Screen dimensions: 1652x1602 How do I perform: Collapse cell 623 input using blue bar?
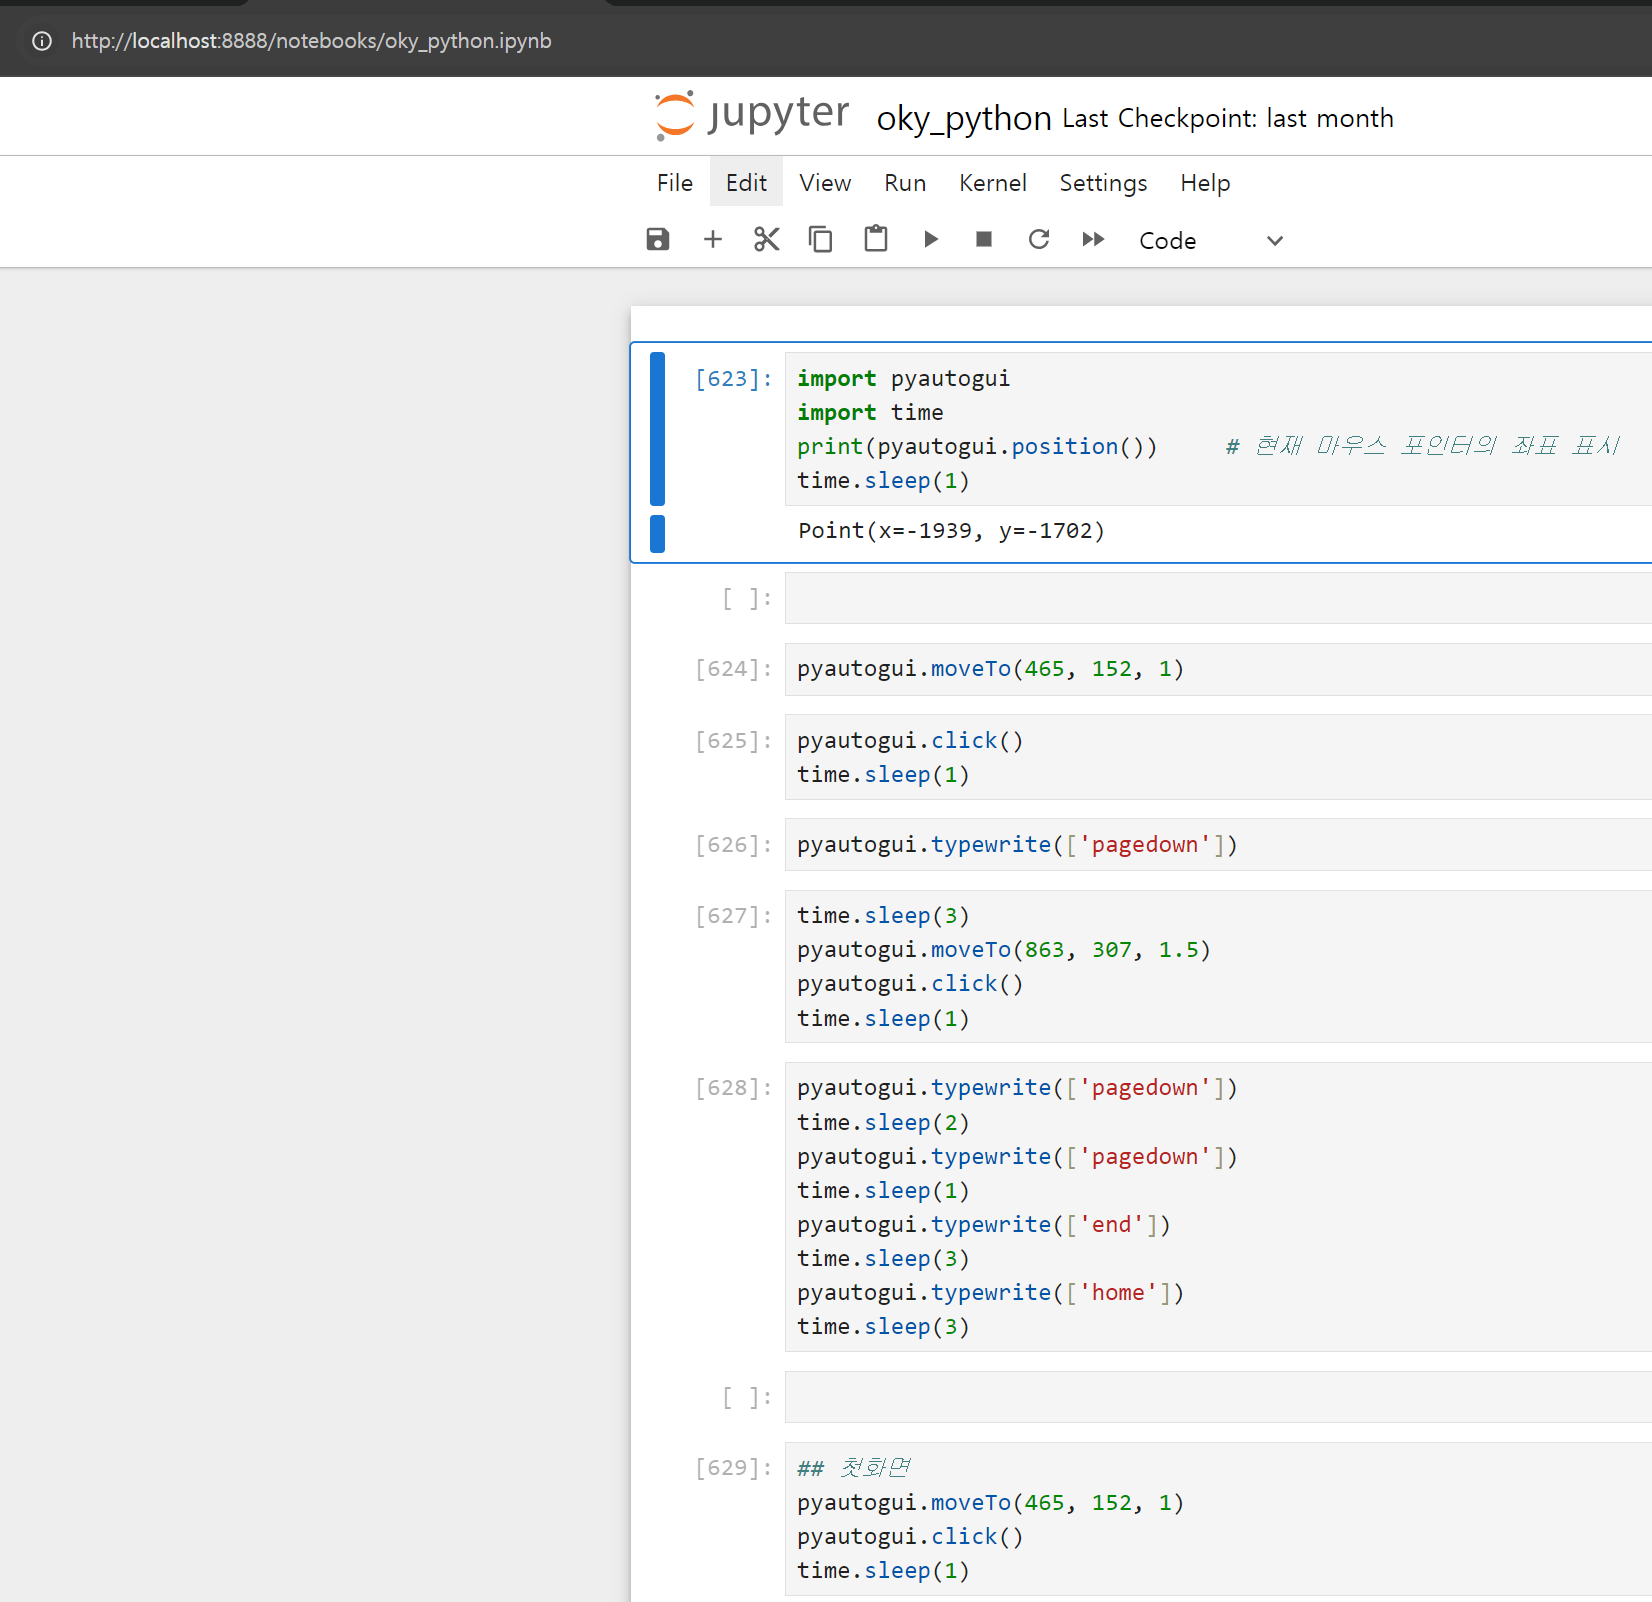[657, 428]
